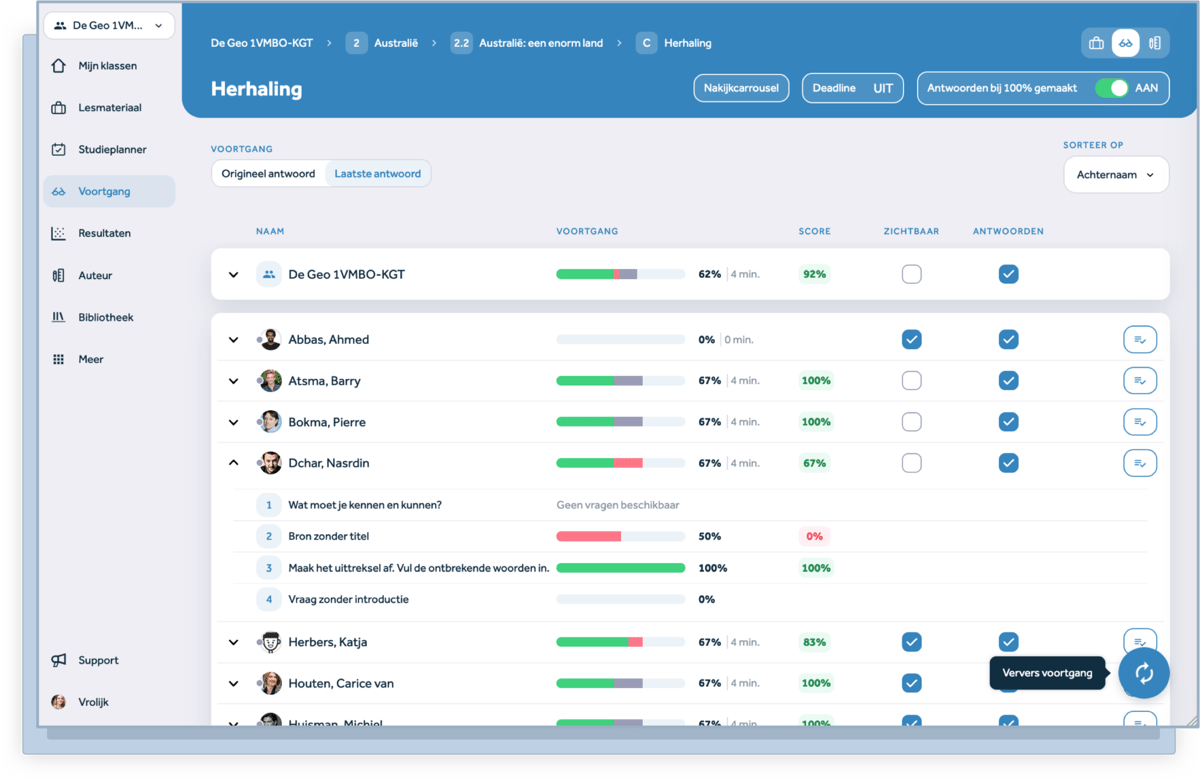Uncheck Zichtbaar checkbox for Abbas, Ahmed
Screen dimensions: 1200x782
click(x=911, y=340)
